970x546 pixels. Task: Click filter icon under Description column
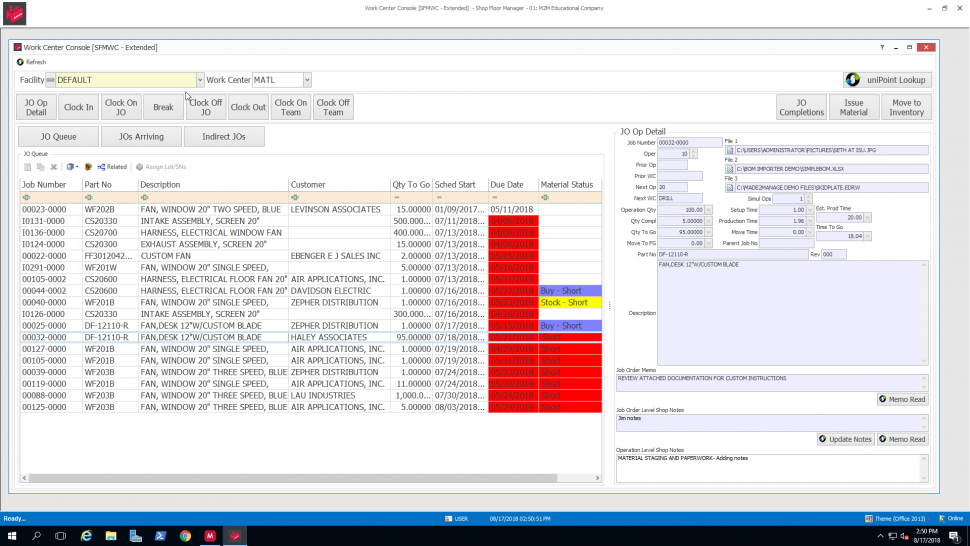tap(145, 198)
